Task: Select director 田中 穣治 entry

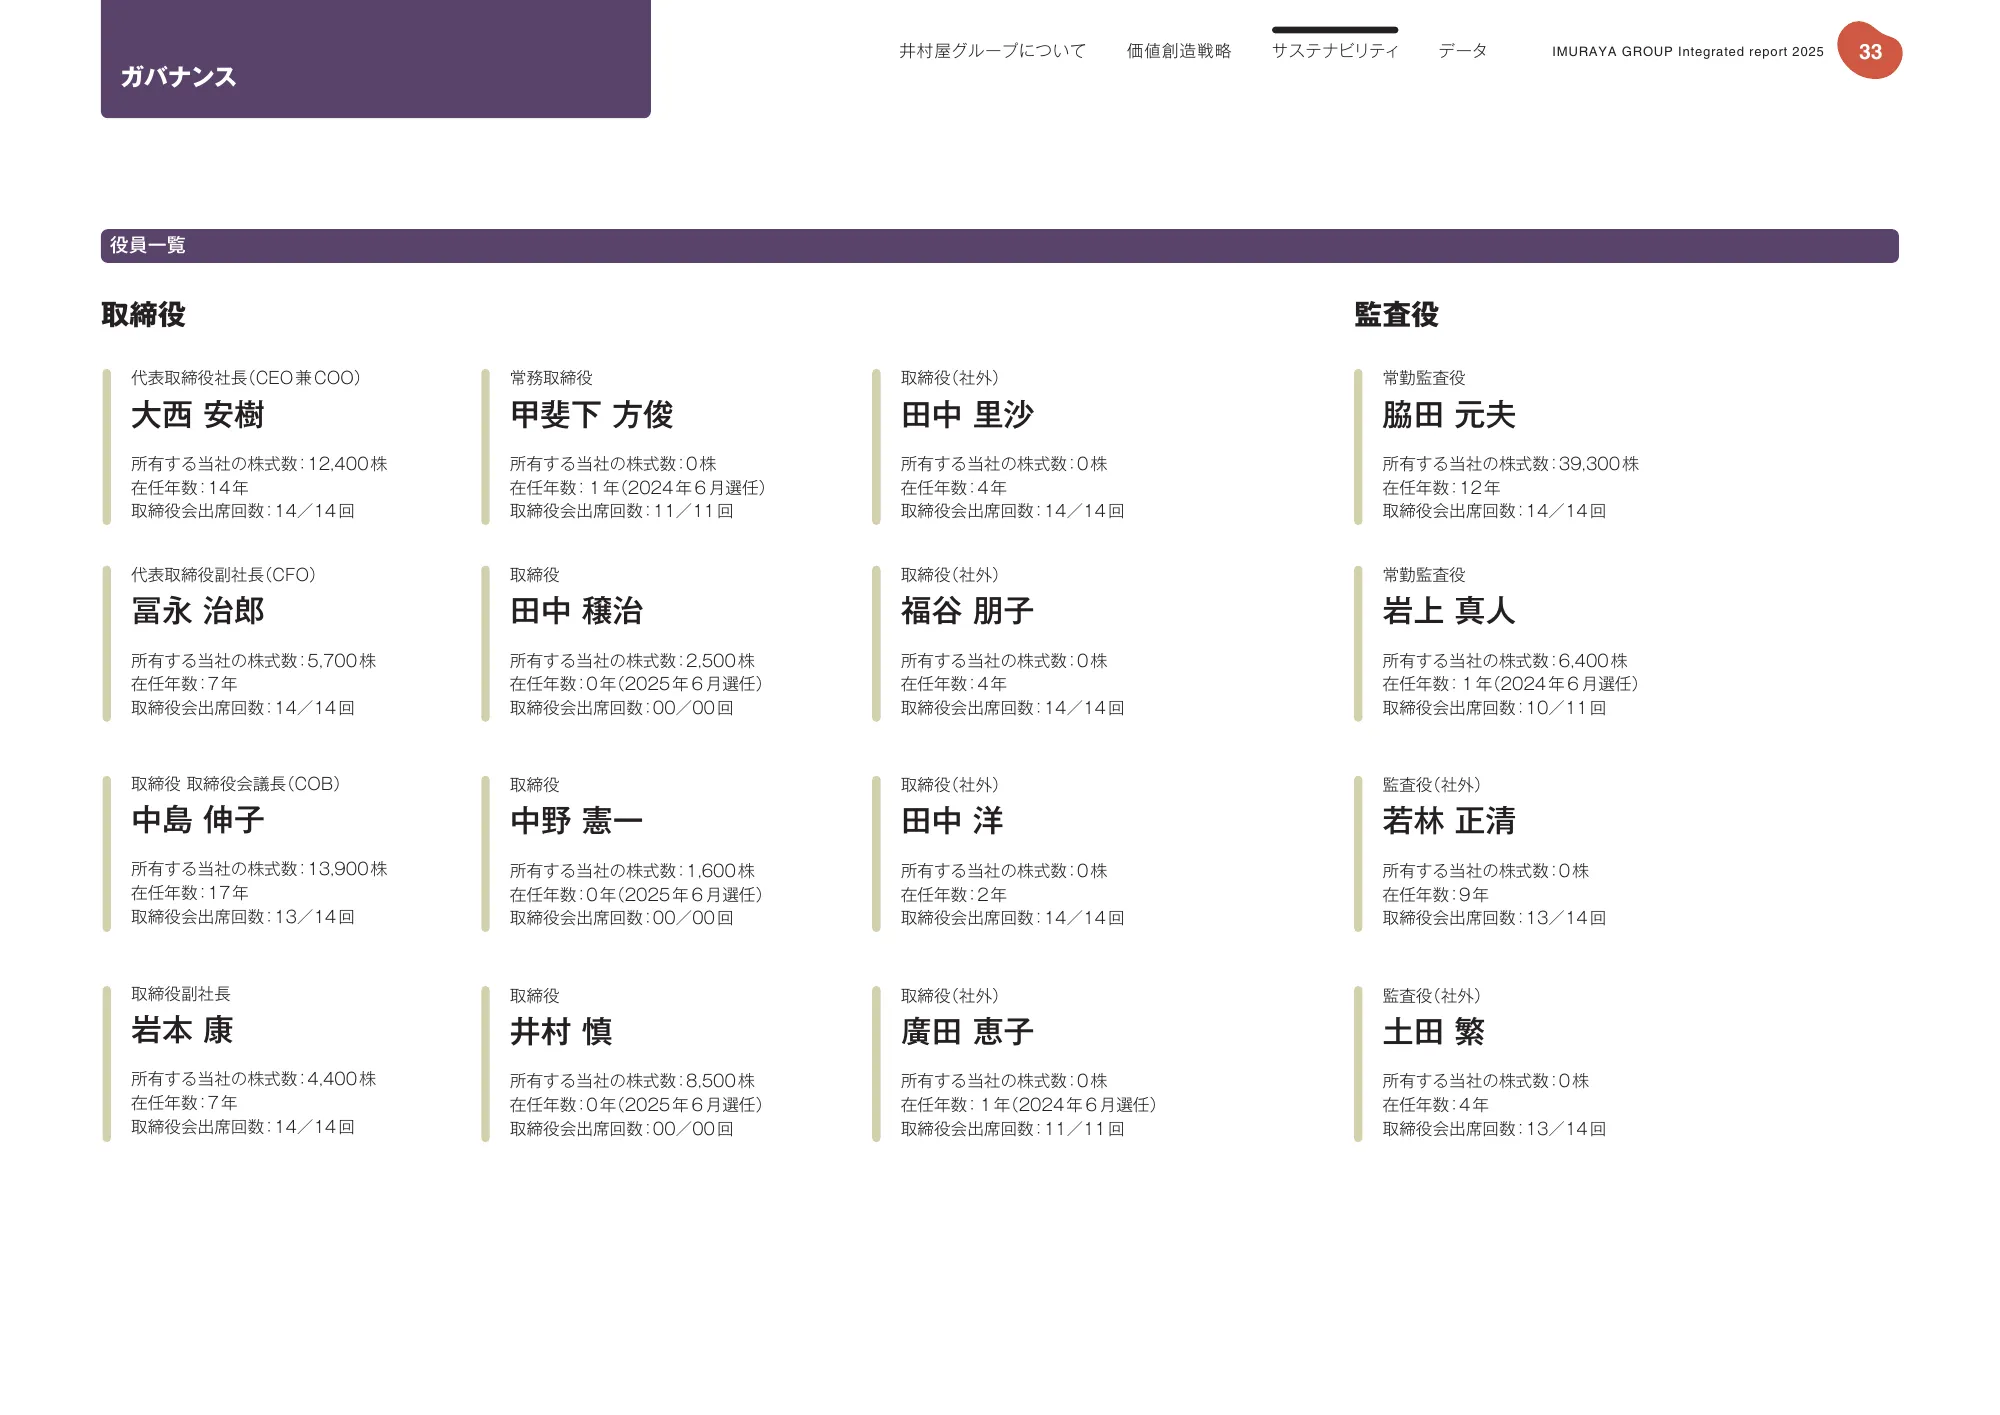Action: (576, 610)
